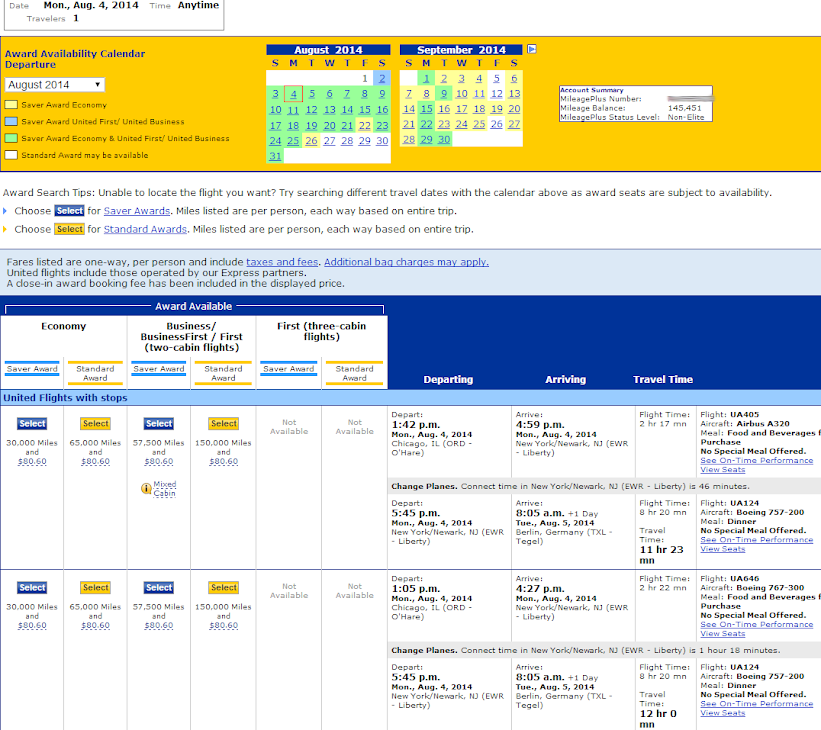View Seats for flight UA646

click(x=723, y=634)
